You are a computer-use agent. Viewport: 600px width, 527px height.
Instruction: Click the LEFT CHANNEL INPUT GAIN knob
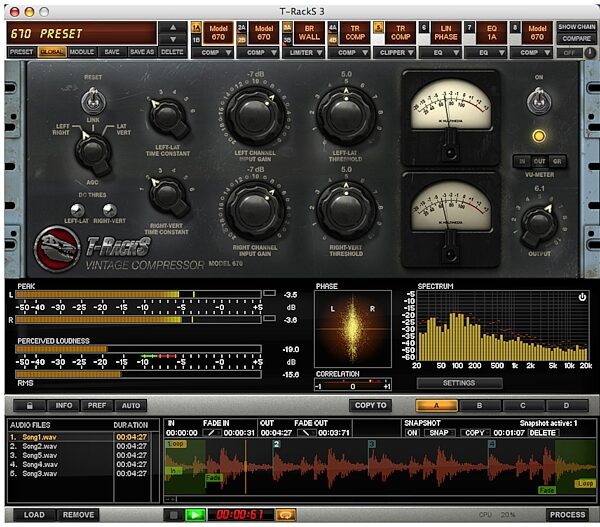click(255, 115)
